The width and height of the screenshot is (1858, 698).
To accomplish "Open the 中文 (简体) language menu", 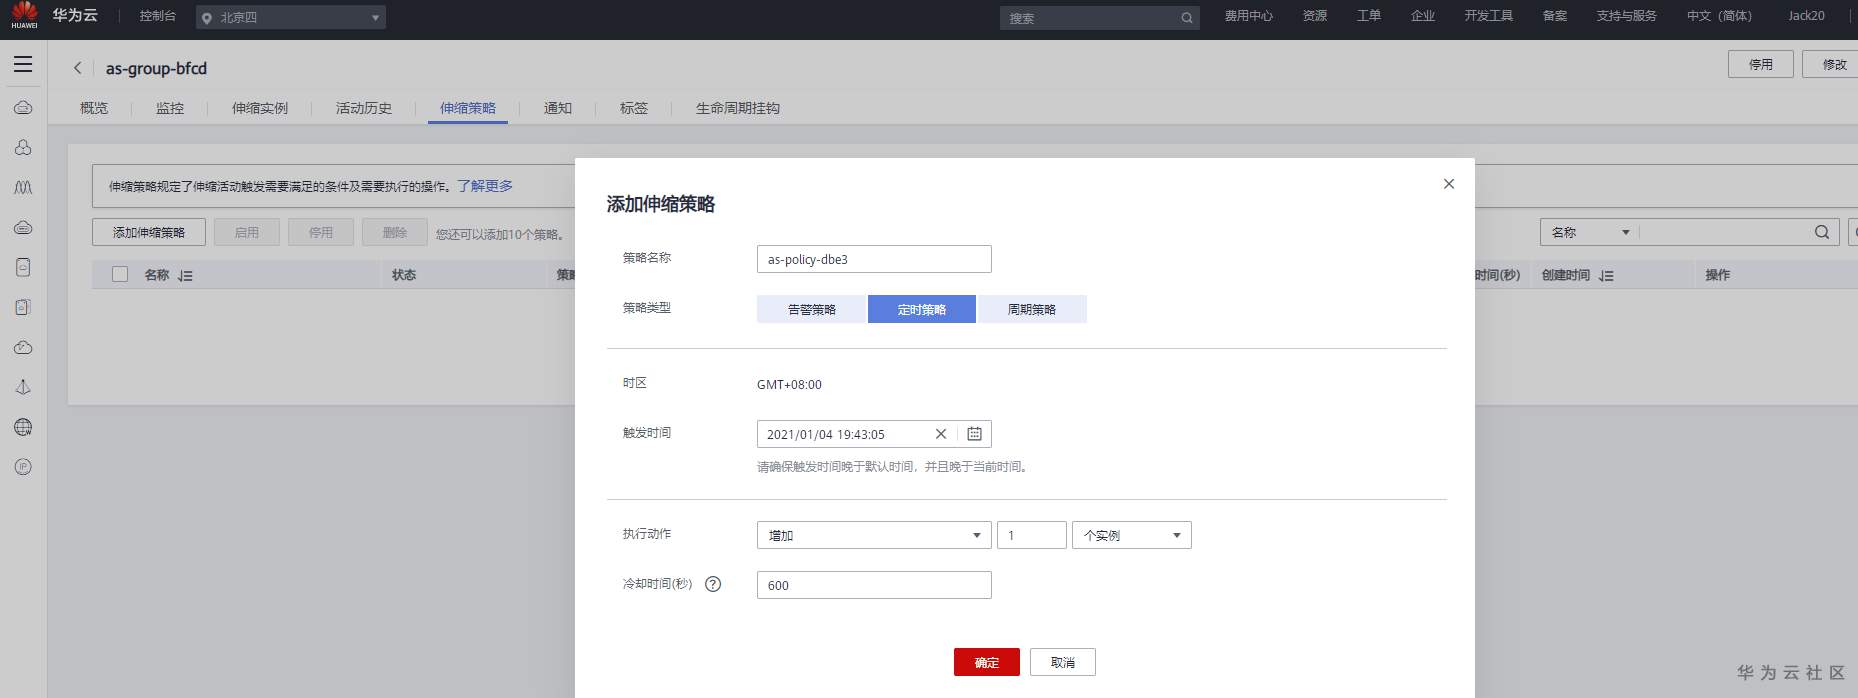I will click(1719, 16).
